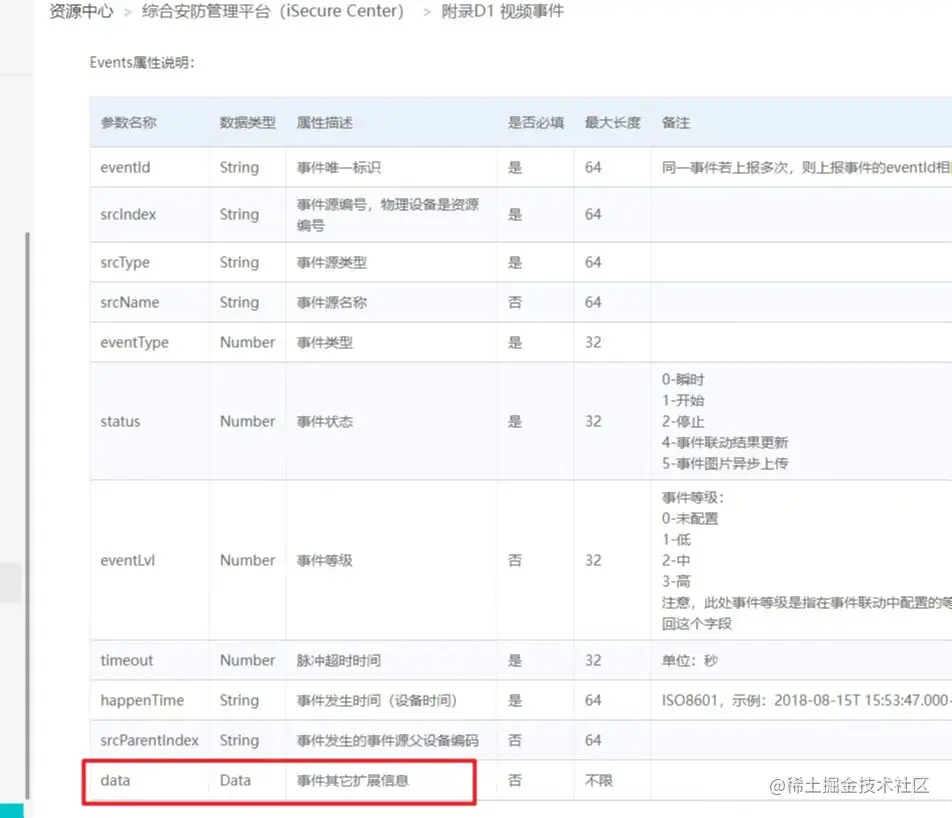Select description text 事件等级
The width and height of the screenshot is (952, 818).
325,560
